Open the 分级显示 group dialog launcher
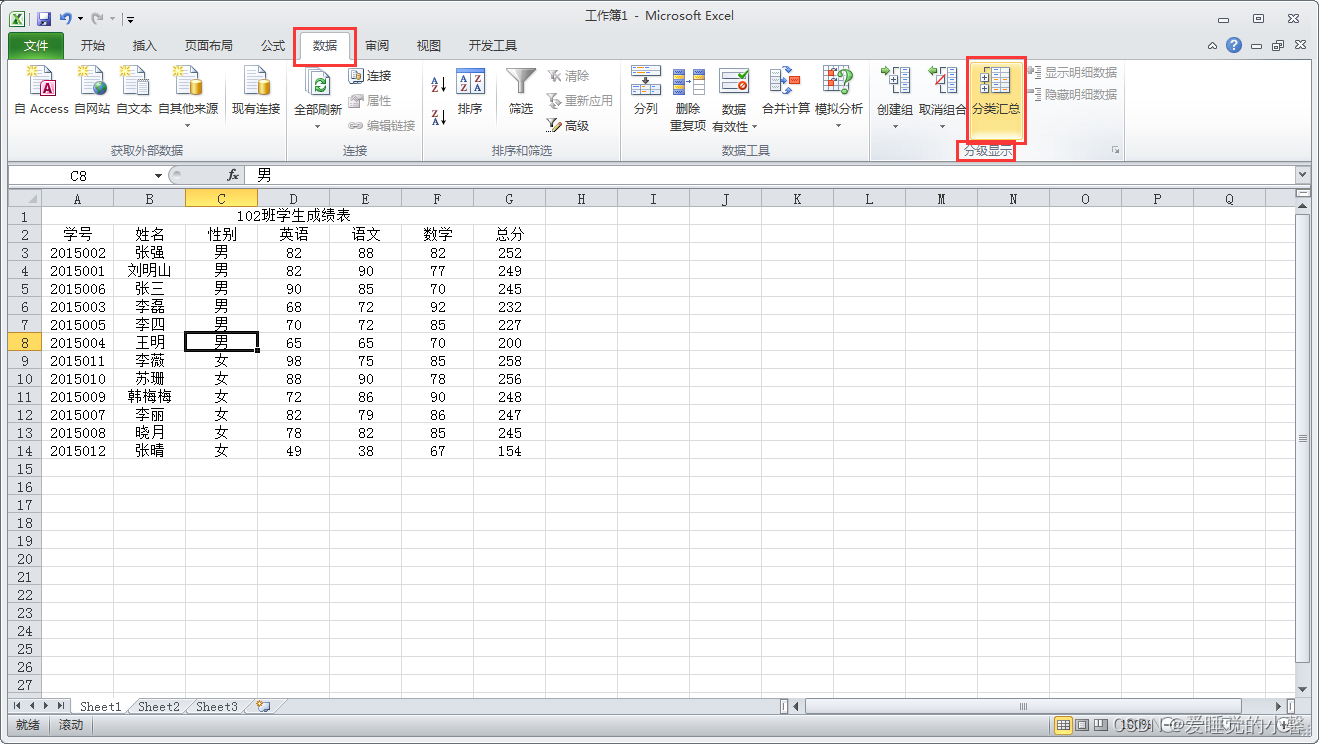1319x744 pixels. (x=1115, y=151)
